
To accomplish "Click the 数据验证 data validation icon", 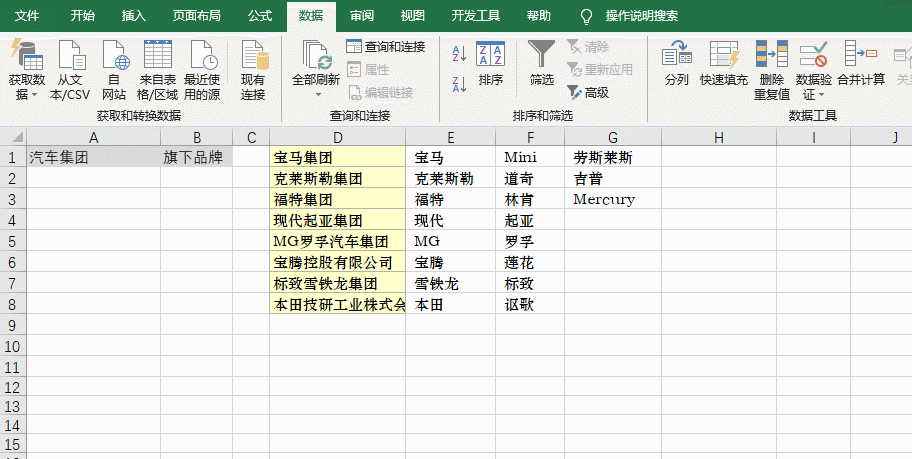I will point(813,54).
